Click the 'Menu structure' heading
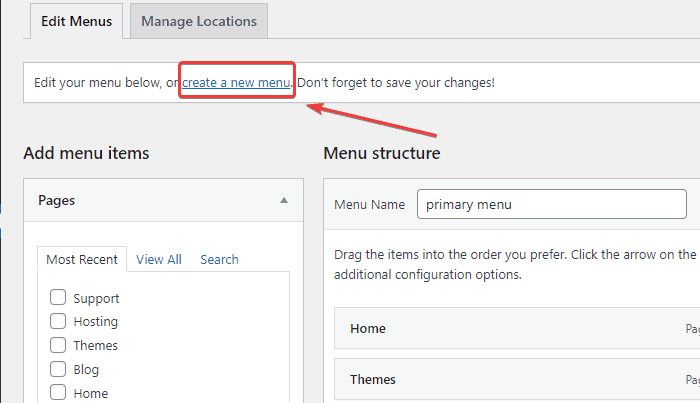This screenshot has width=700, height=403. pos(382,153)
